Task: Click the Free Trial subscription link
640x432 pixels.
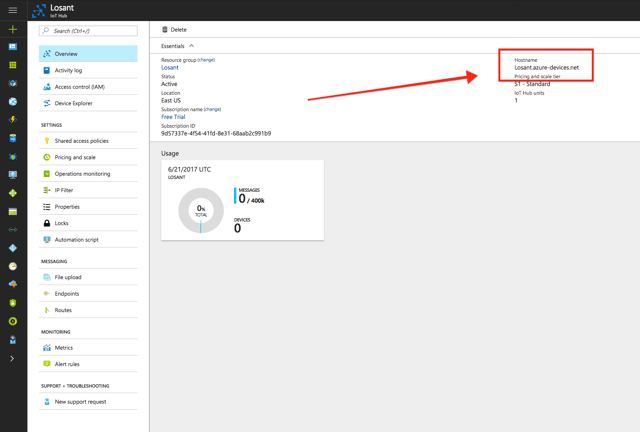Action: [173, 117]
